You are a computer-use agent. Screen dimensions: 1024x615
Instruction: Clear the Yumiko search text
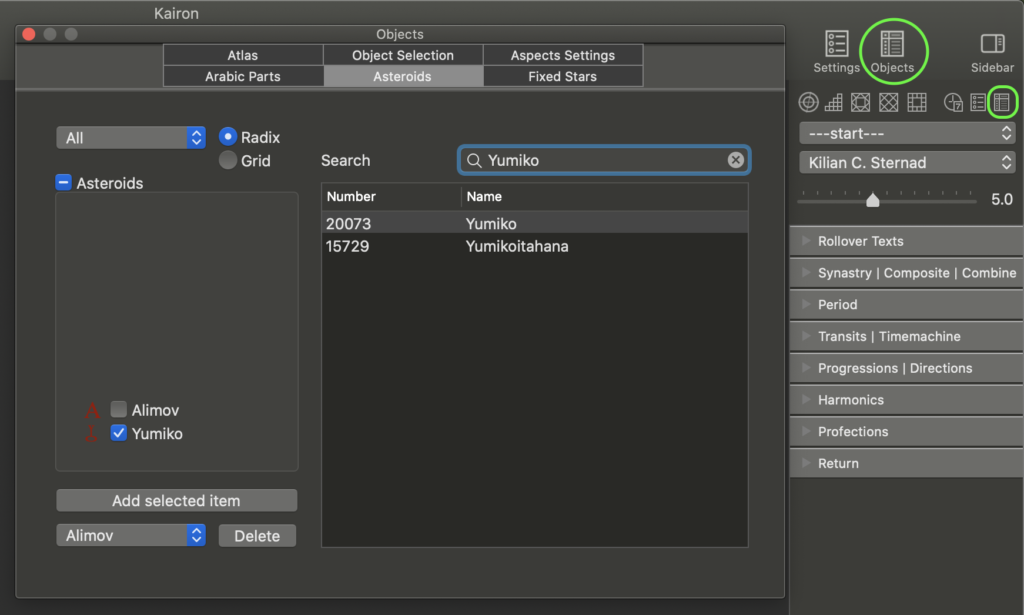pos(735,160)
